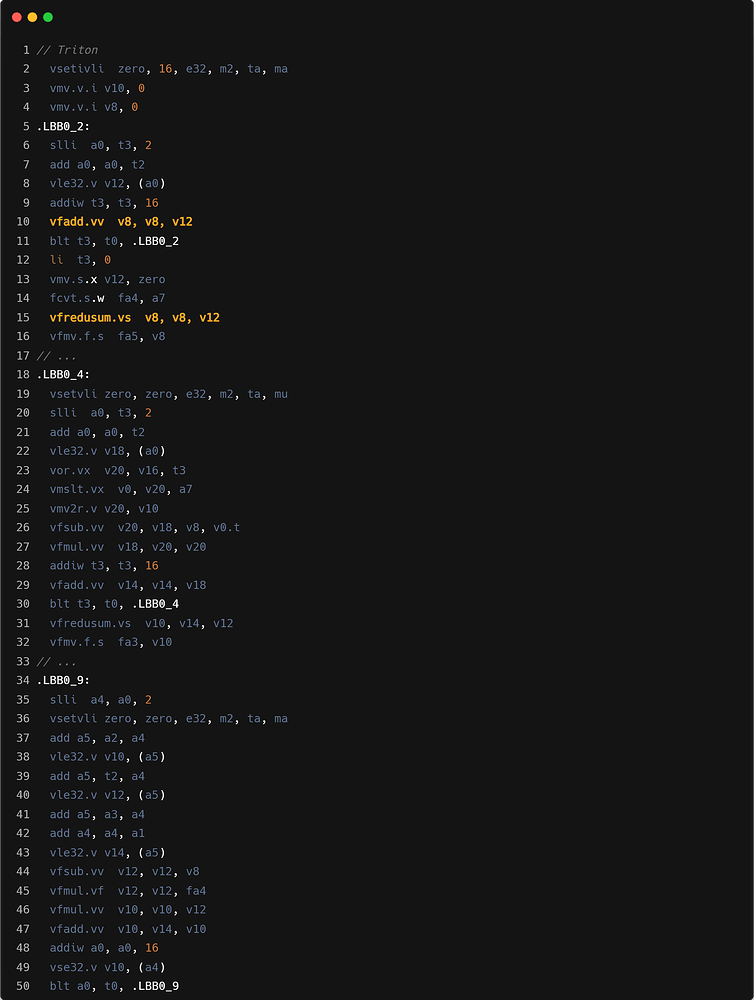The image size is (754, 1000).
Task: Click the green maximize window button
Action: tap(48, 17)
